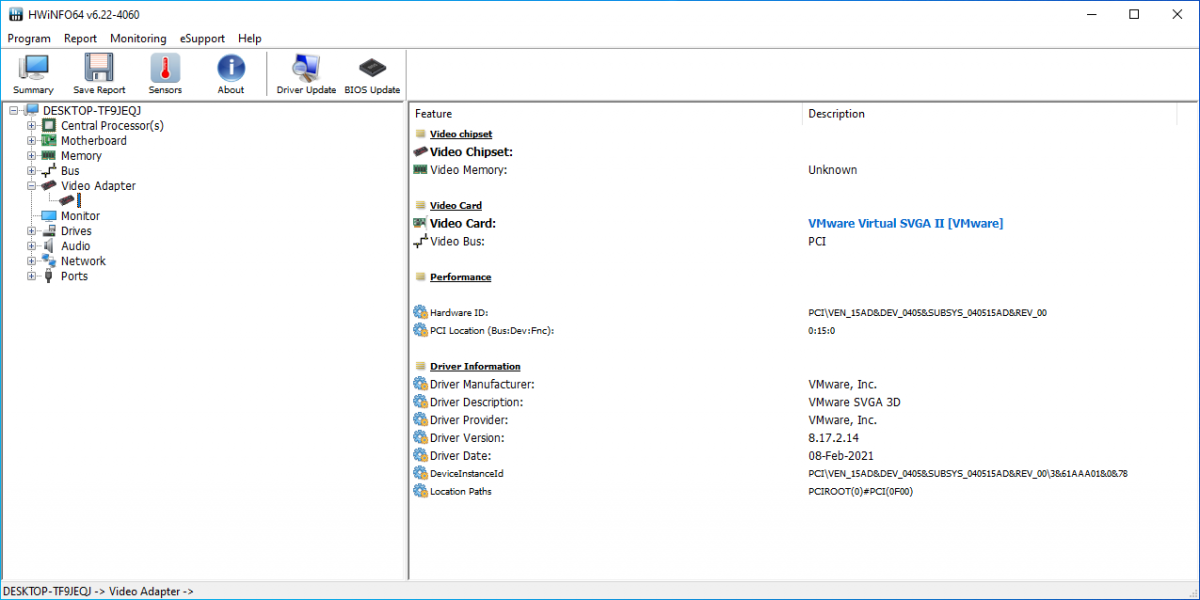Click the Feature column header
Screen dimensions: 1200x600
[434, 114]
